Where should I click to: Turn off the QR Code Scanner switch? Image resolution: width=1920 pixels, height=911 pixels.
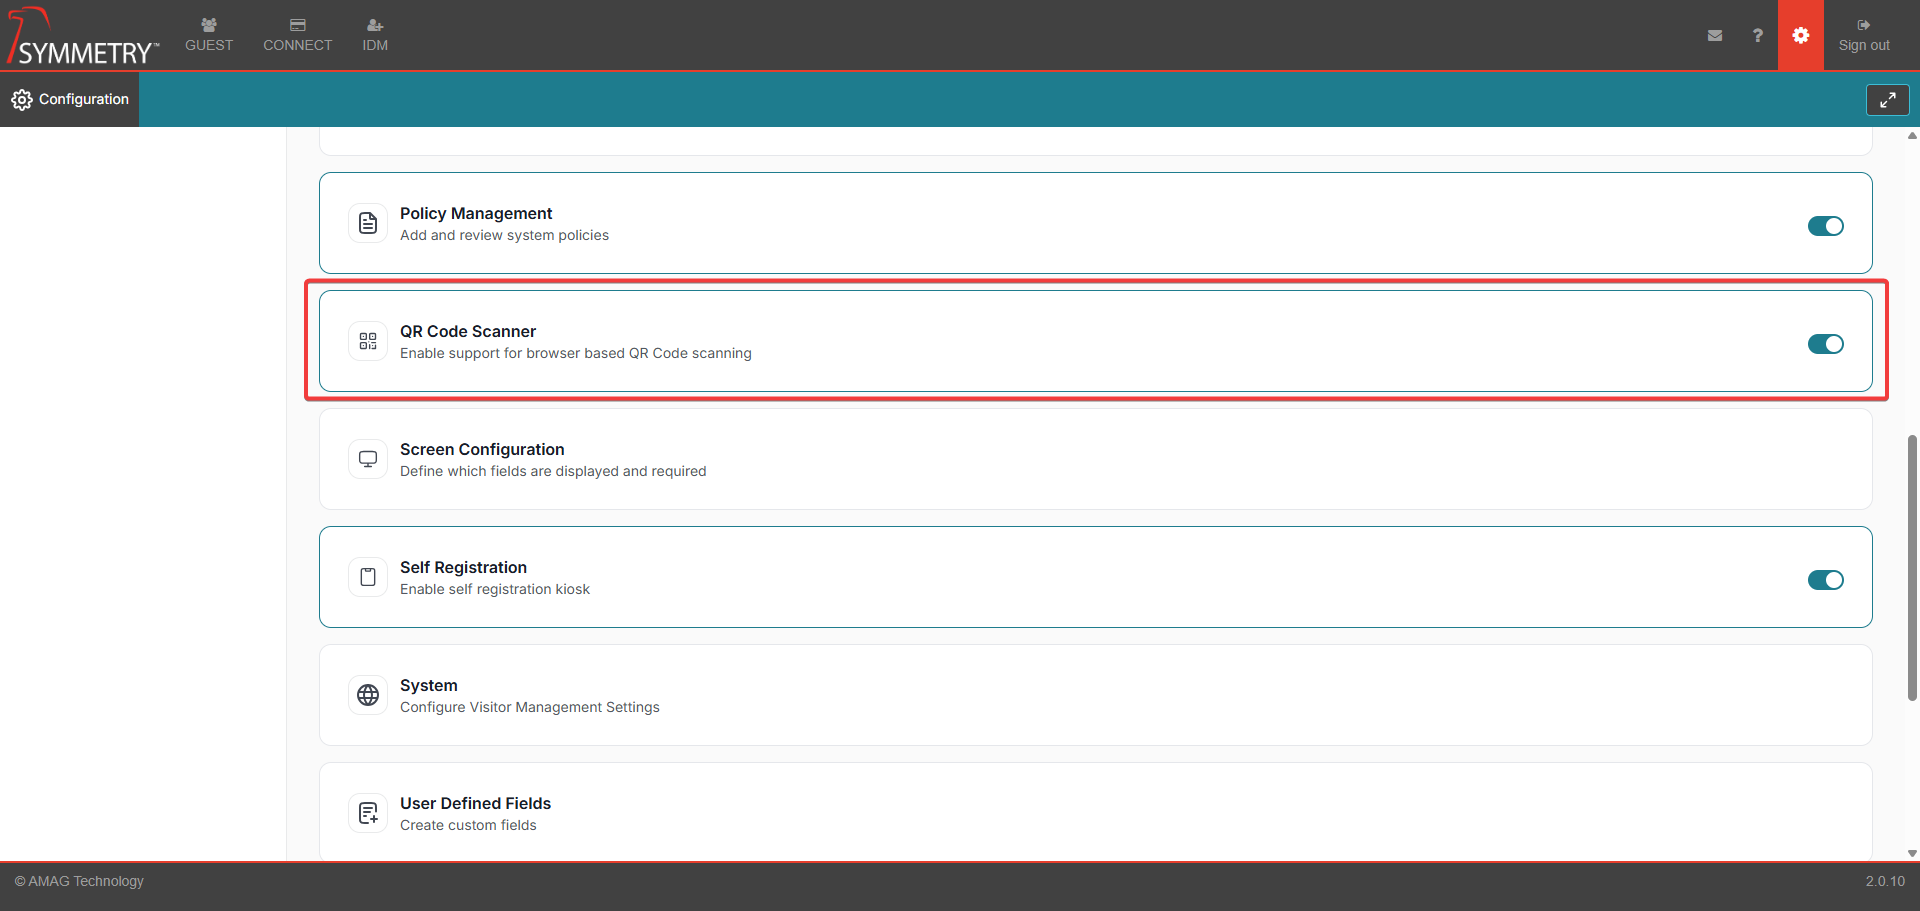click(1825, 344)
